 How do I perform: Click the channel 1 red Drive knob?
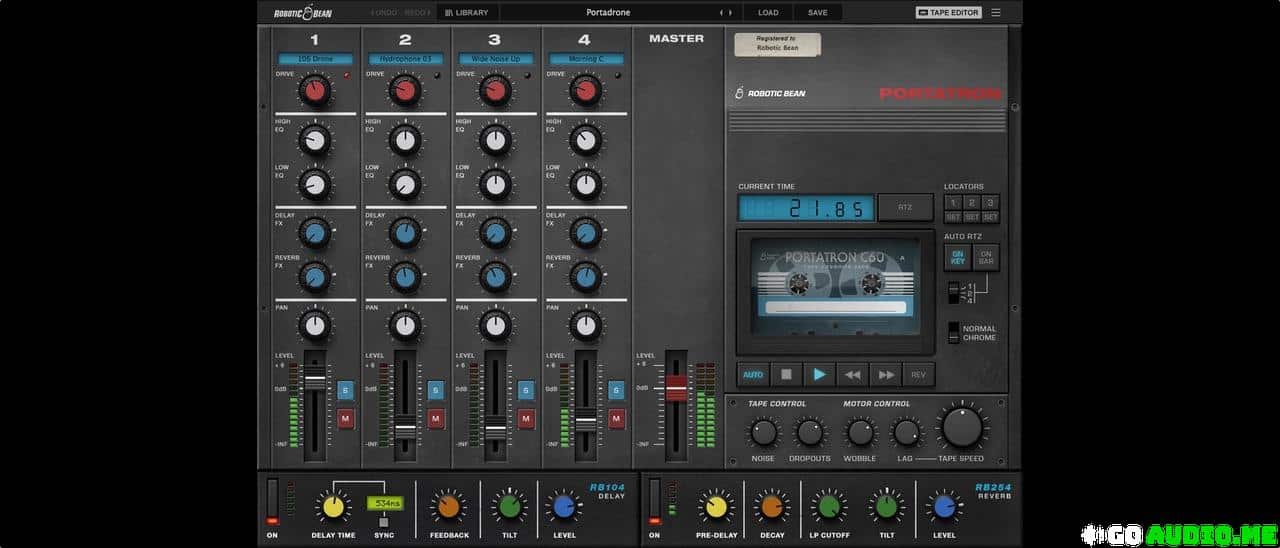(x=315, y=92)
